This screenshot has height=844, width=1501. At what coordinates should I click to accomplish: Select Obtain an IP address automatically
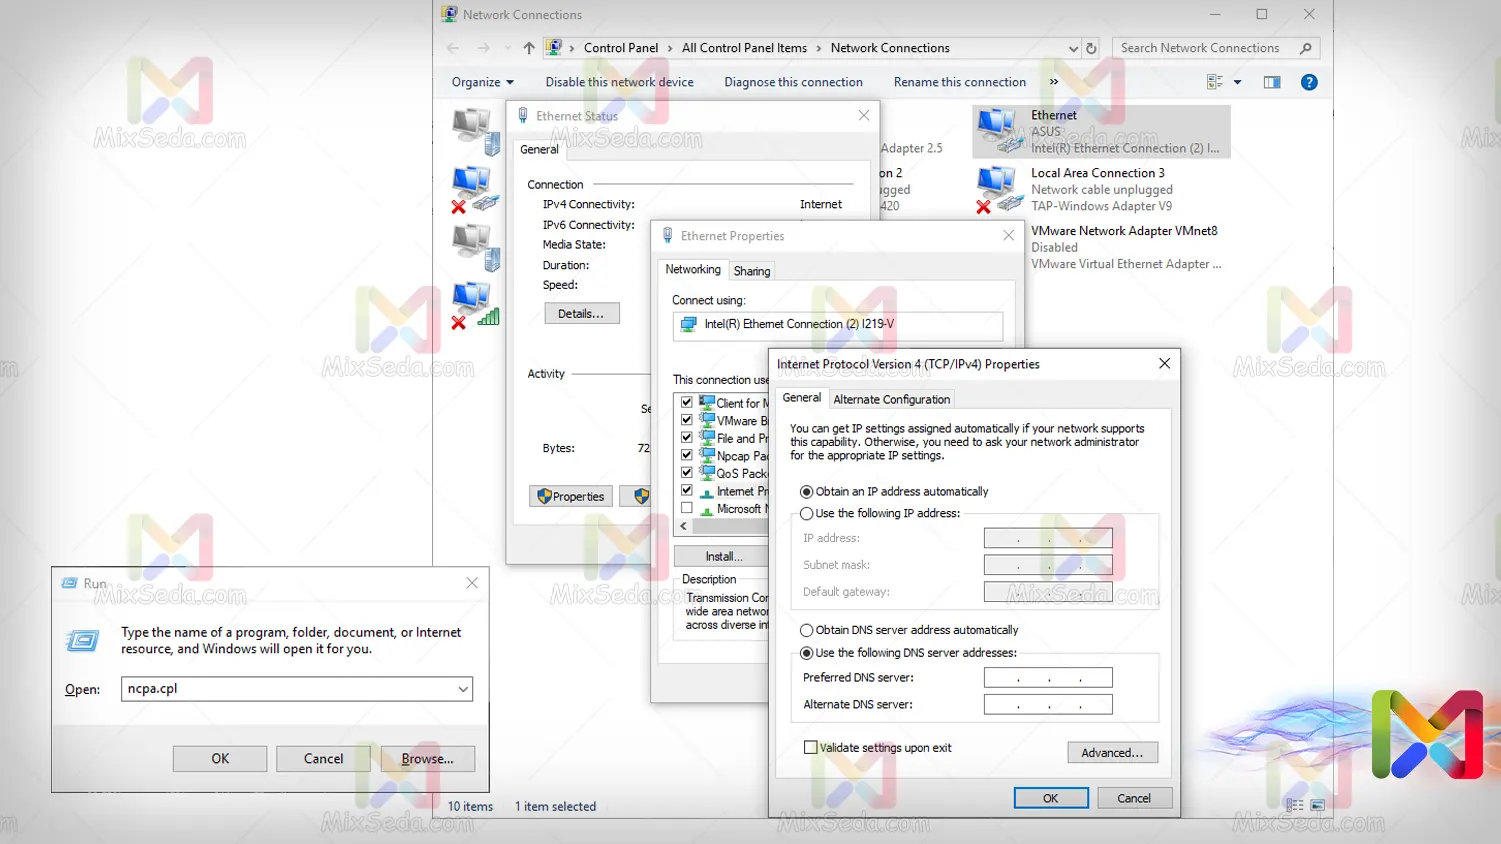807,492
